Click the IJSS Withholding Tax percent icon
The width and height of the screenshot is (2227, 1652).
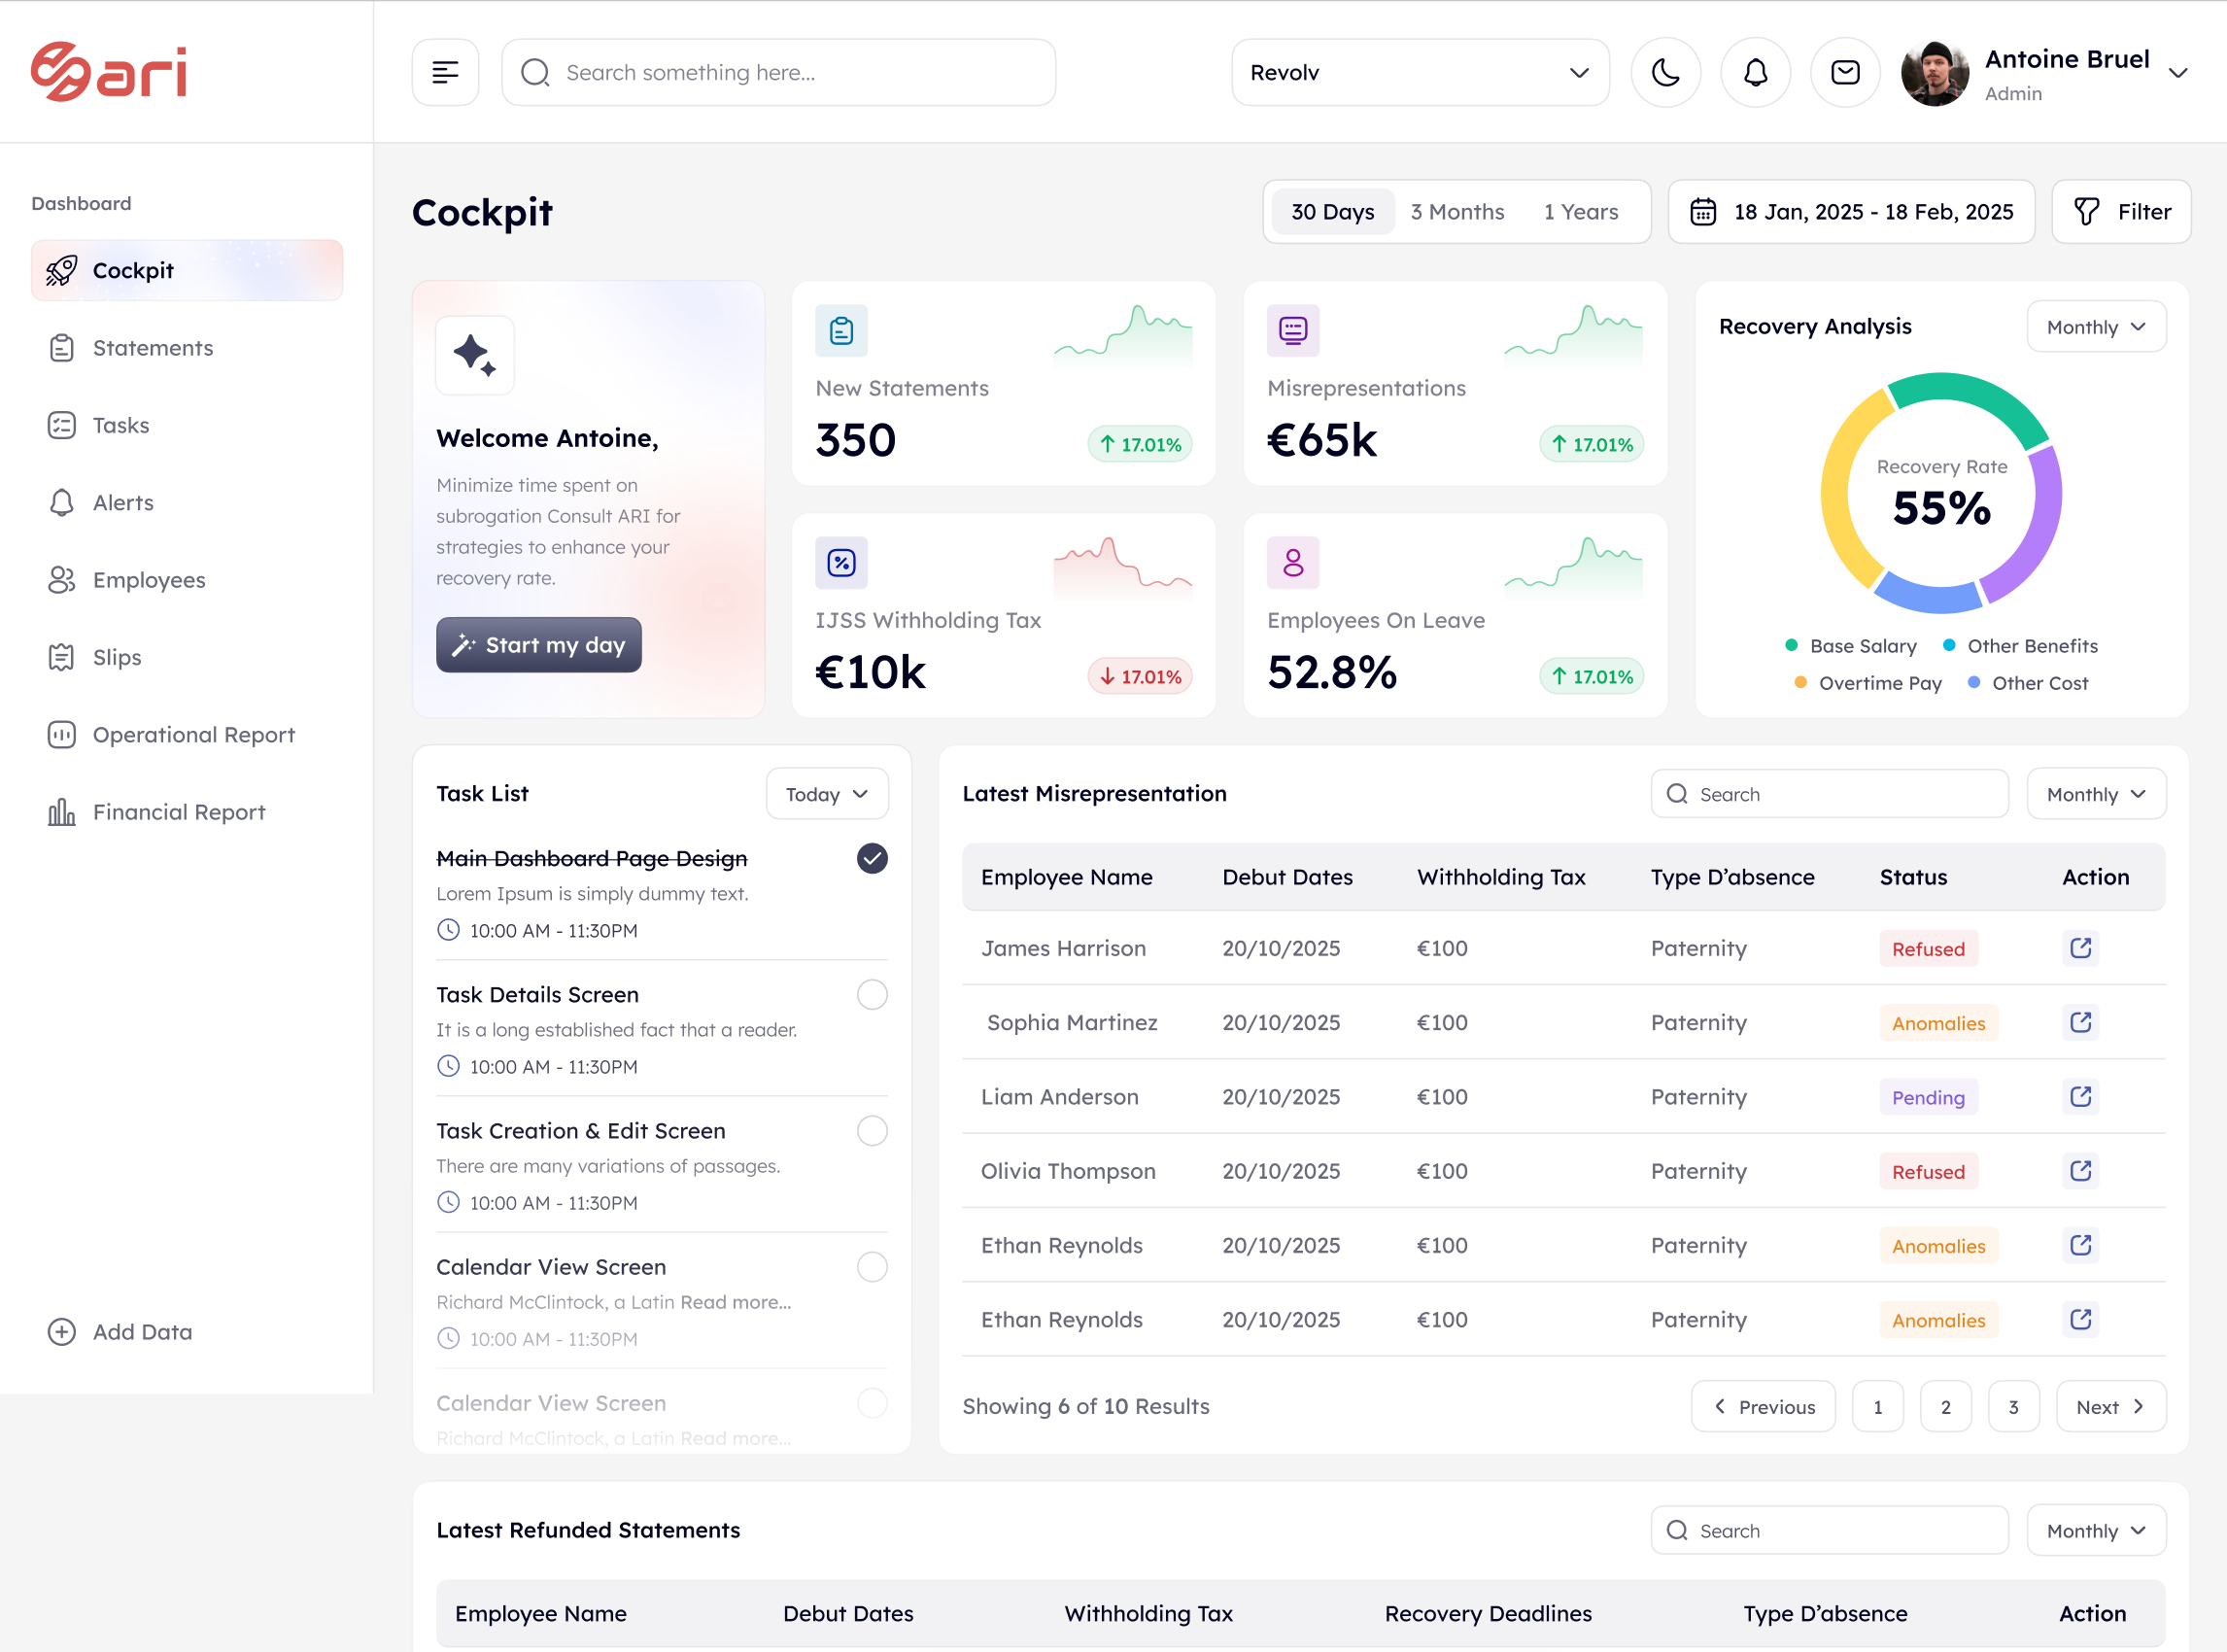click(841, 562)
